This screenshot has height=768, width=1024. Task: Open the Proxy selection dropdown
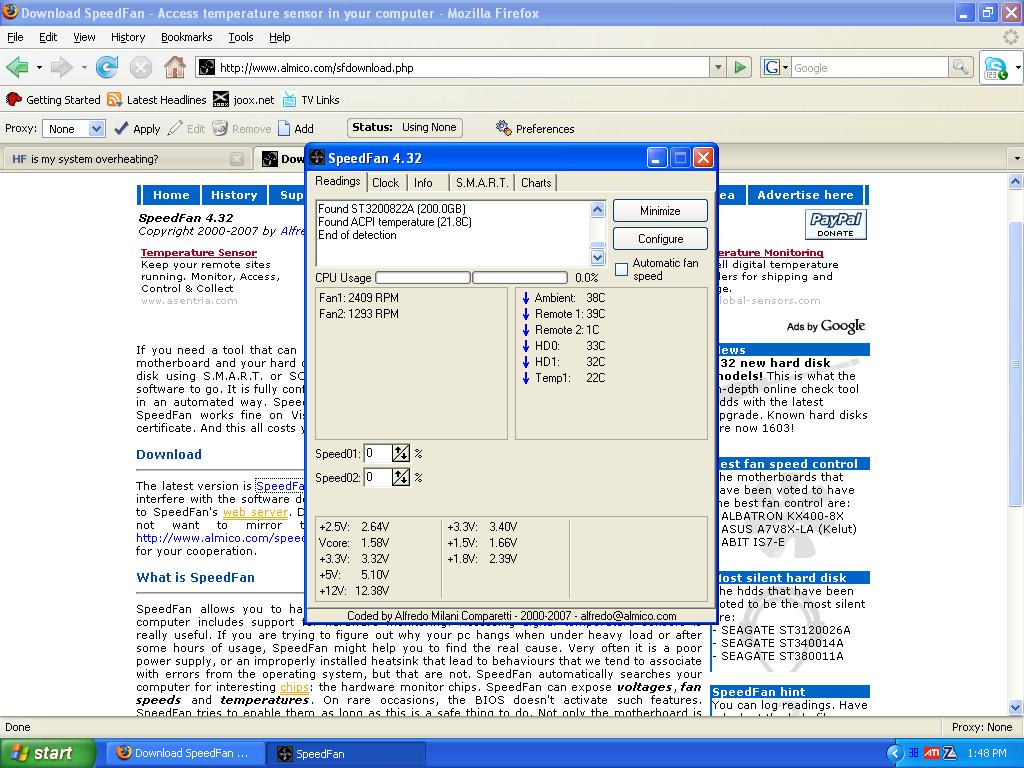point(96,129)
